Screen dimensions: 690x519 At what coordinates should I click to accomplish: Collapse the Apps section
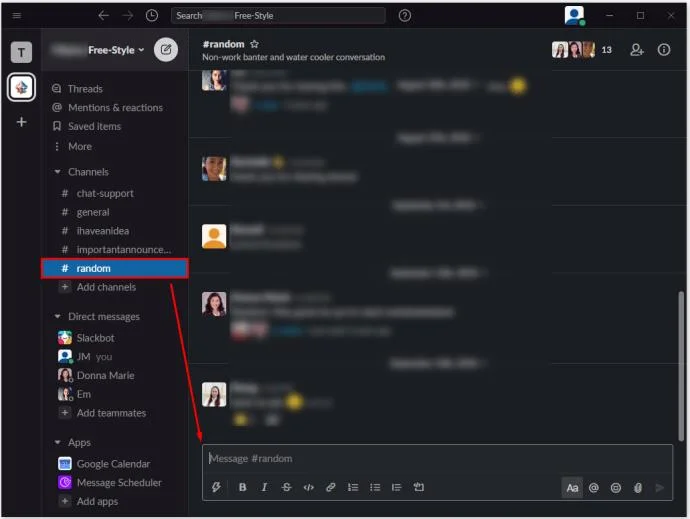(57, 442)
